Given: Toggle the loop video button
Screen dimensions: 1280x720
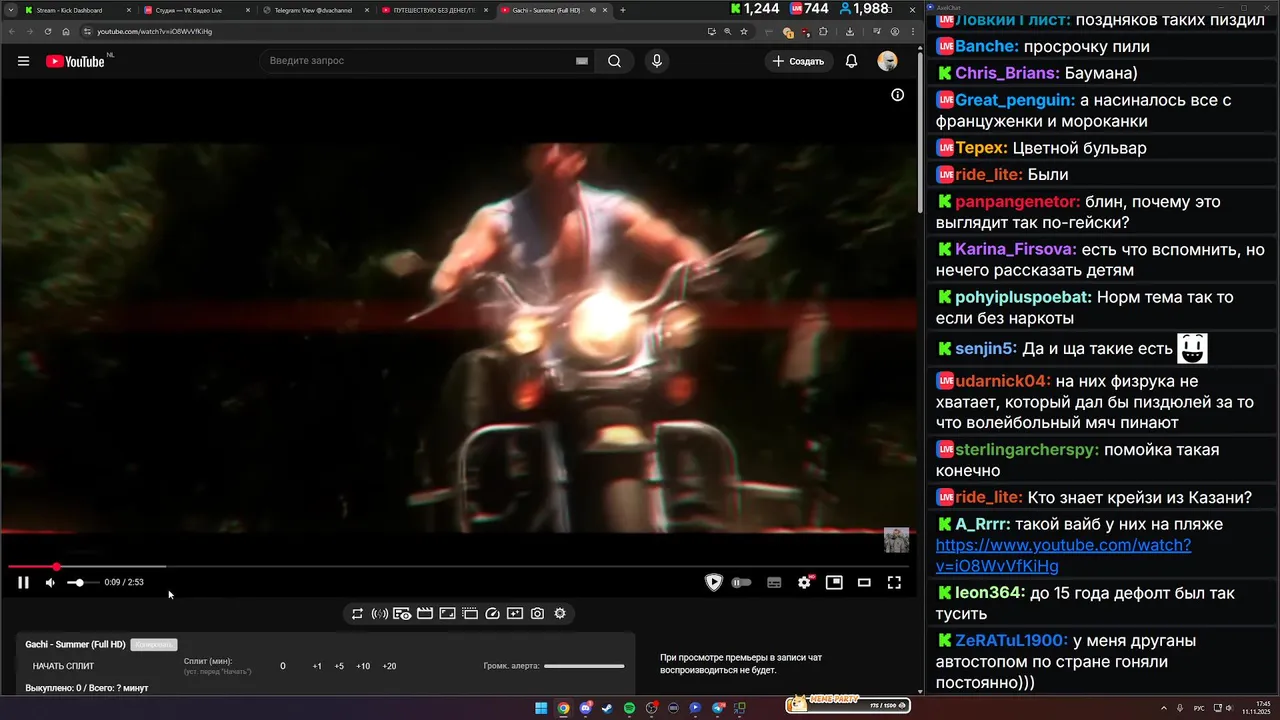Looking at the screenshot, I should tap(357, 613).
